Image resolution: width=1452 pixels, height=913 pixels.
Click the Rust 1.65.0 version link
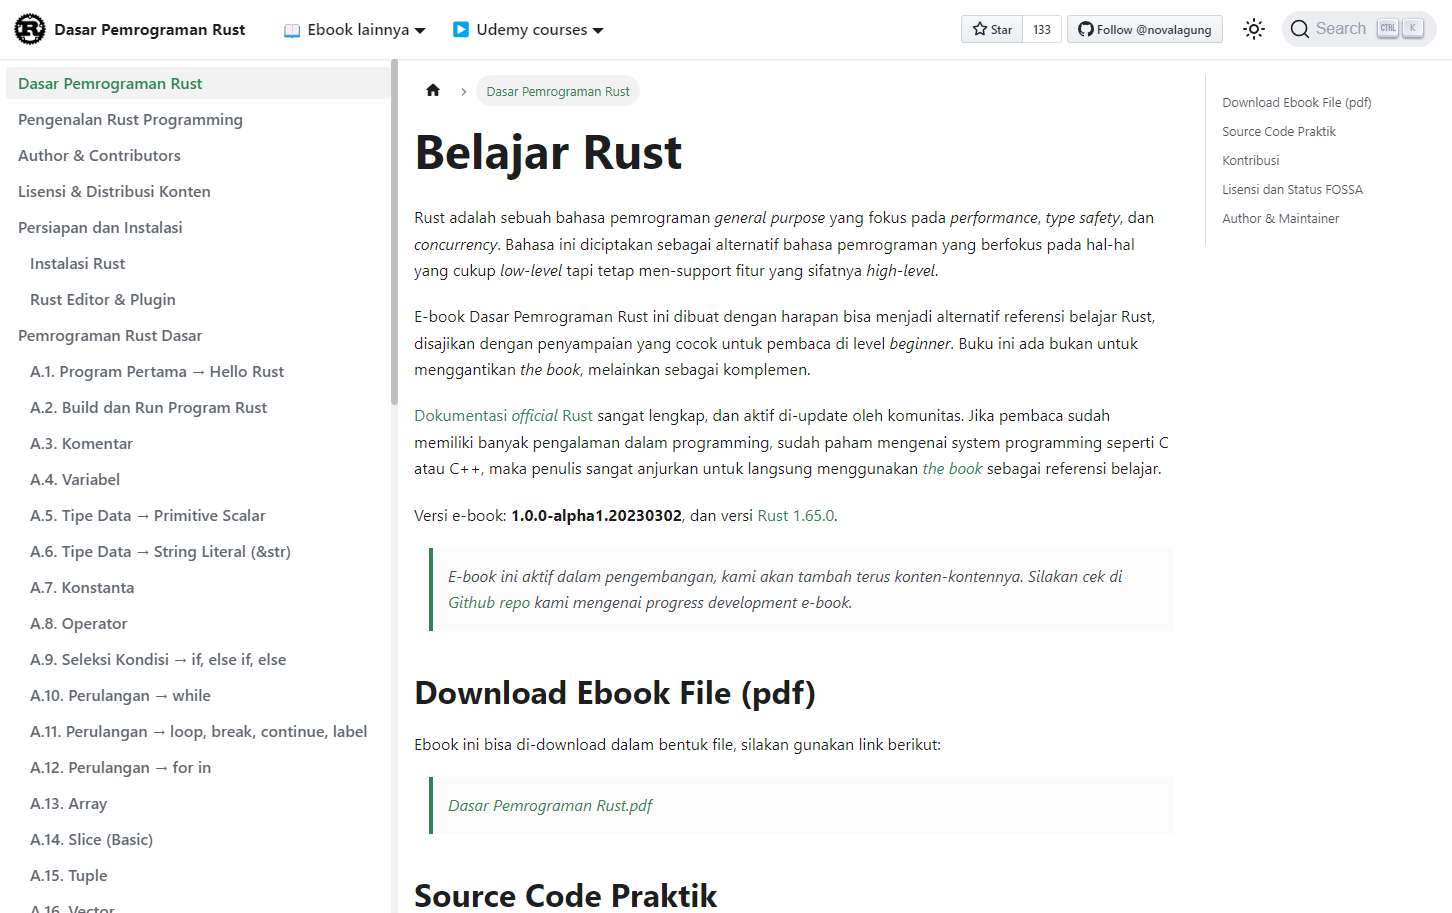(x=796, y=516)
